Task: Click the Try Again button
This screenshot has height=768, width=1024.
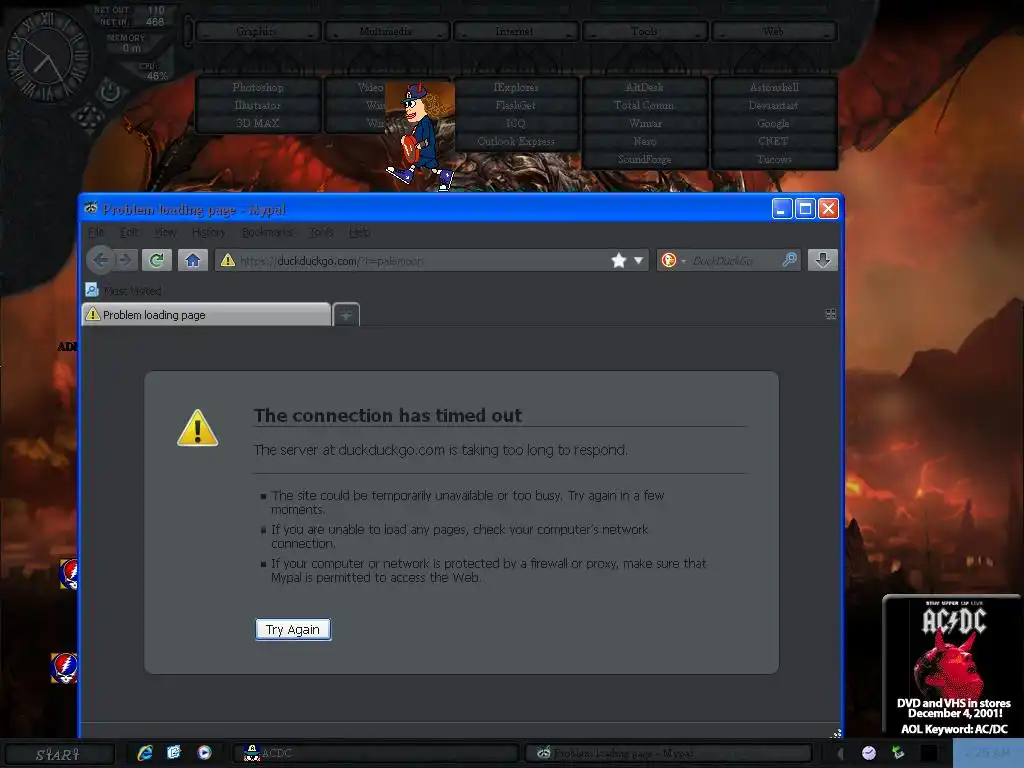Action: click(x=293, y=630)
